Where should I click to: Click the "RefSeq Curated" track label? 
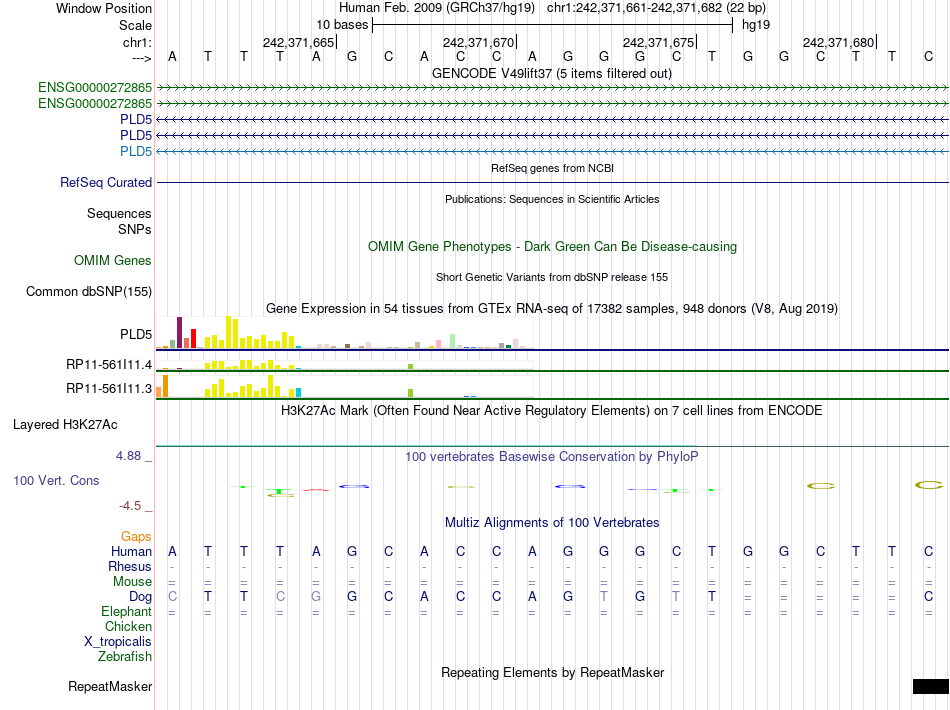[x=106, y=182]
